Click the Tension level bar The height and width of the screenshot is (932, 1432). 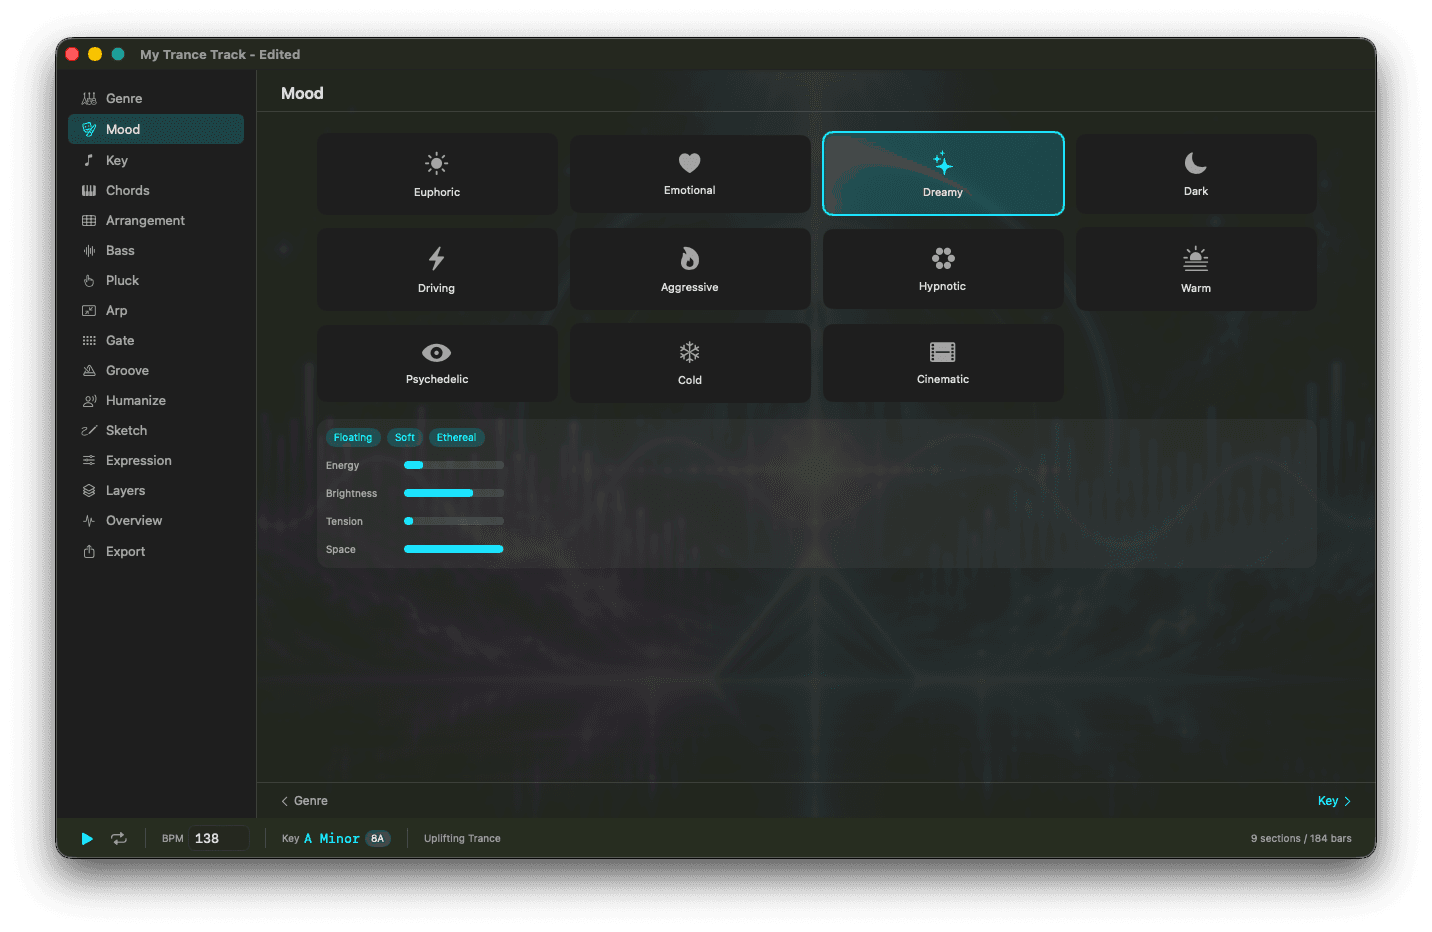tap(454, 521)
